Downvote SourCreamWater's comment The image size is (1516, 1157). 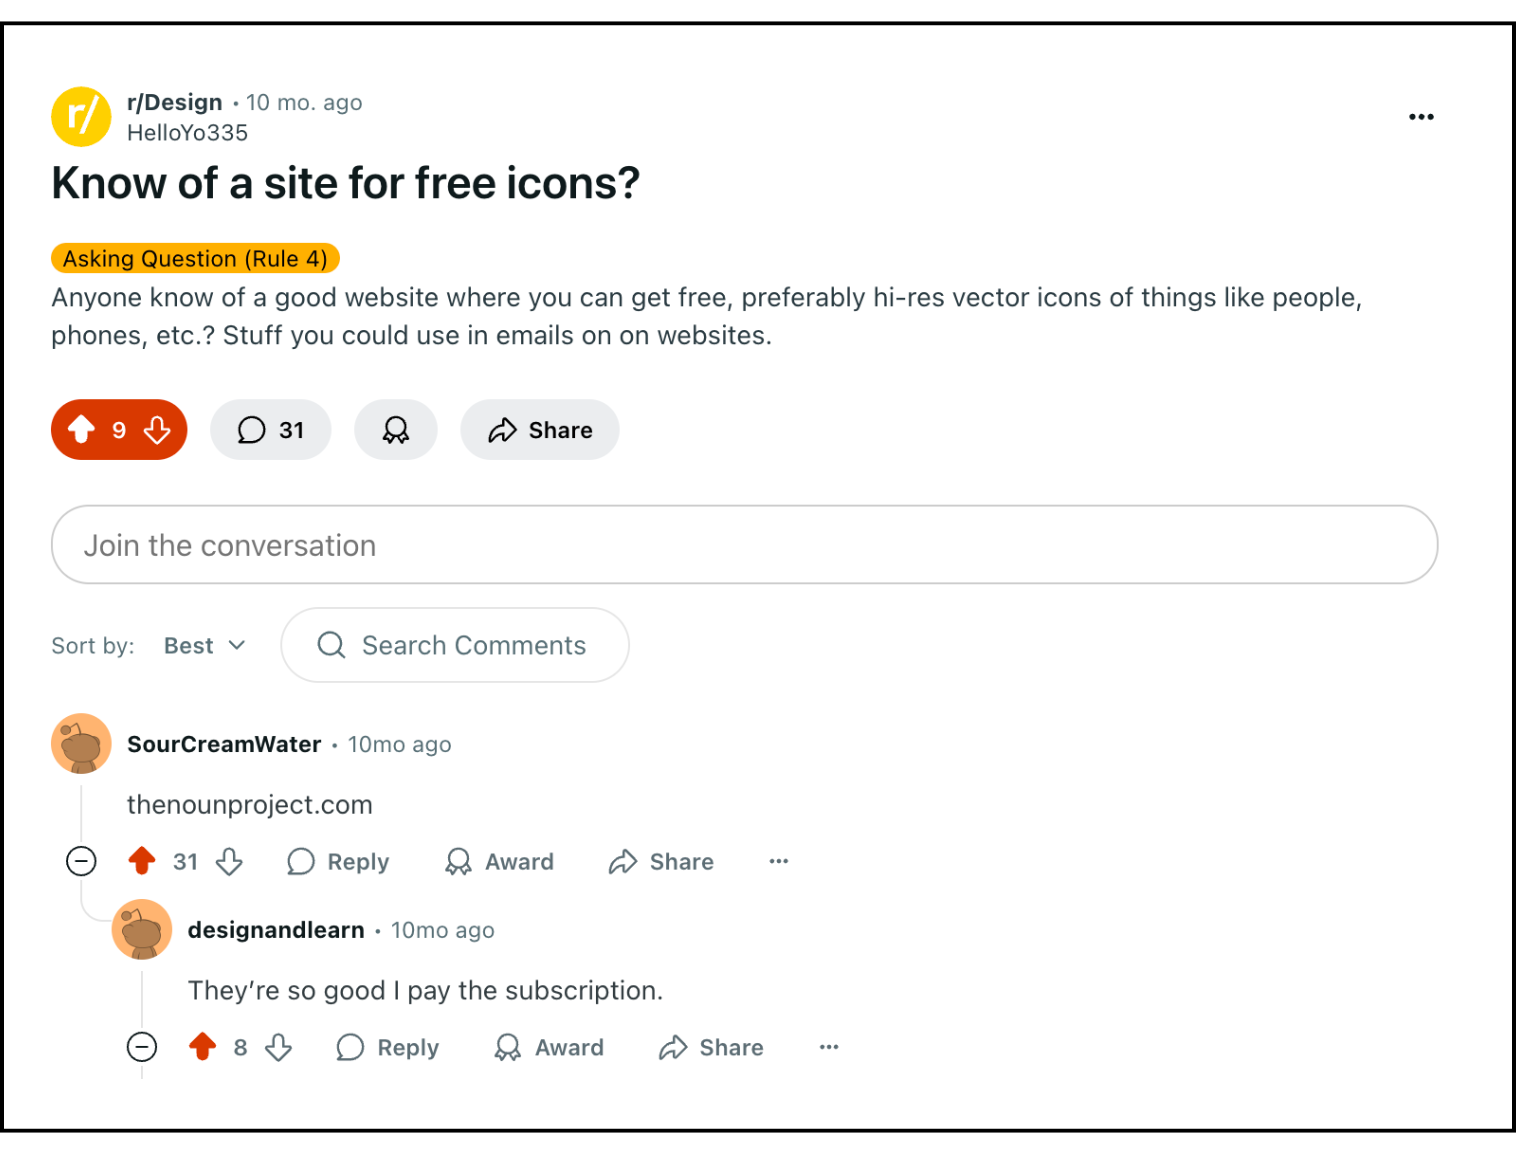pos(230,861)
